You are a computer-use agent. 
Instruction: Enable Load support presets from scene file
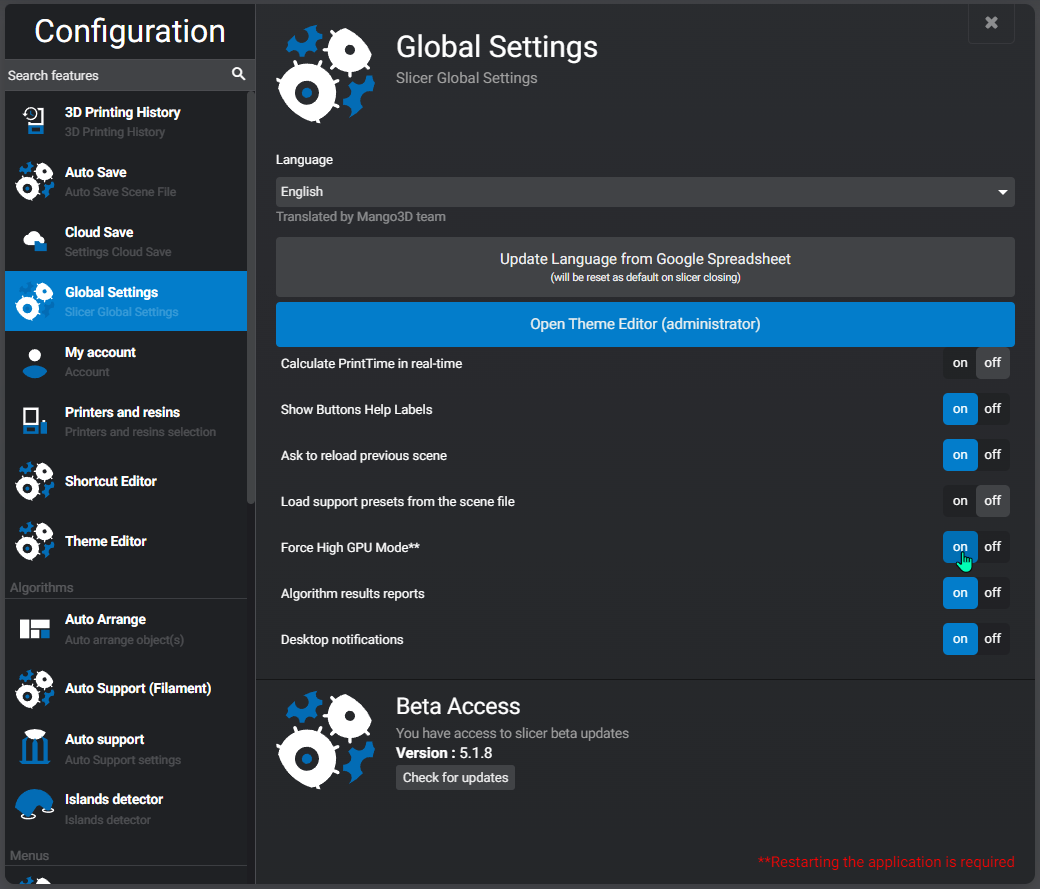pyautogui.click(x=959, y=501)
